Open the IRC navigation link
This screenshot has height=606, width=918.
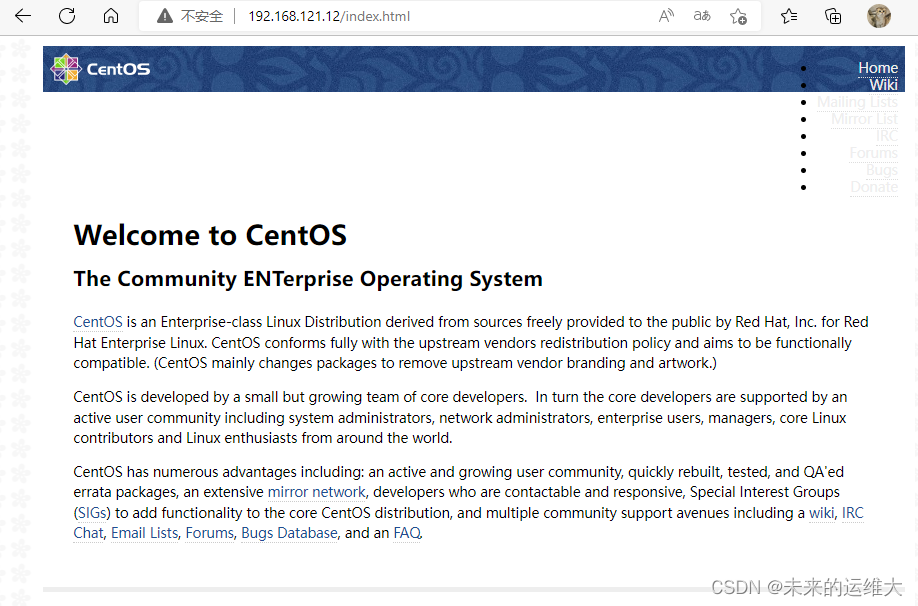pyautogui.click(x=886, y=136)
